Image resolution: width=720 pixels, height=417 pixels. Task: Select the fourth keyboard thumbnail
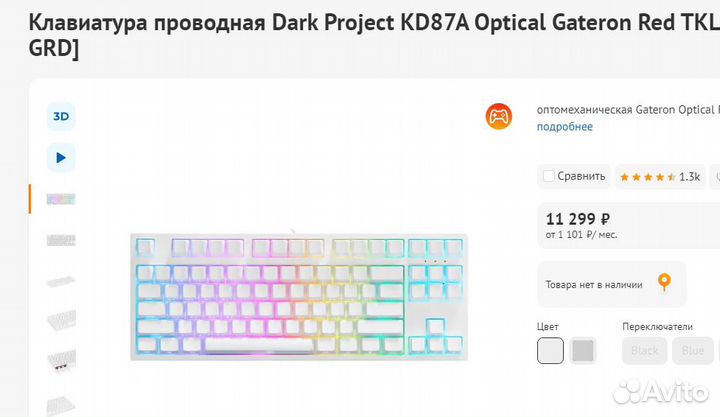[61, 321]
